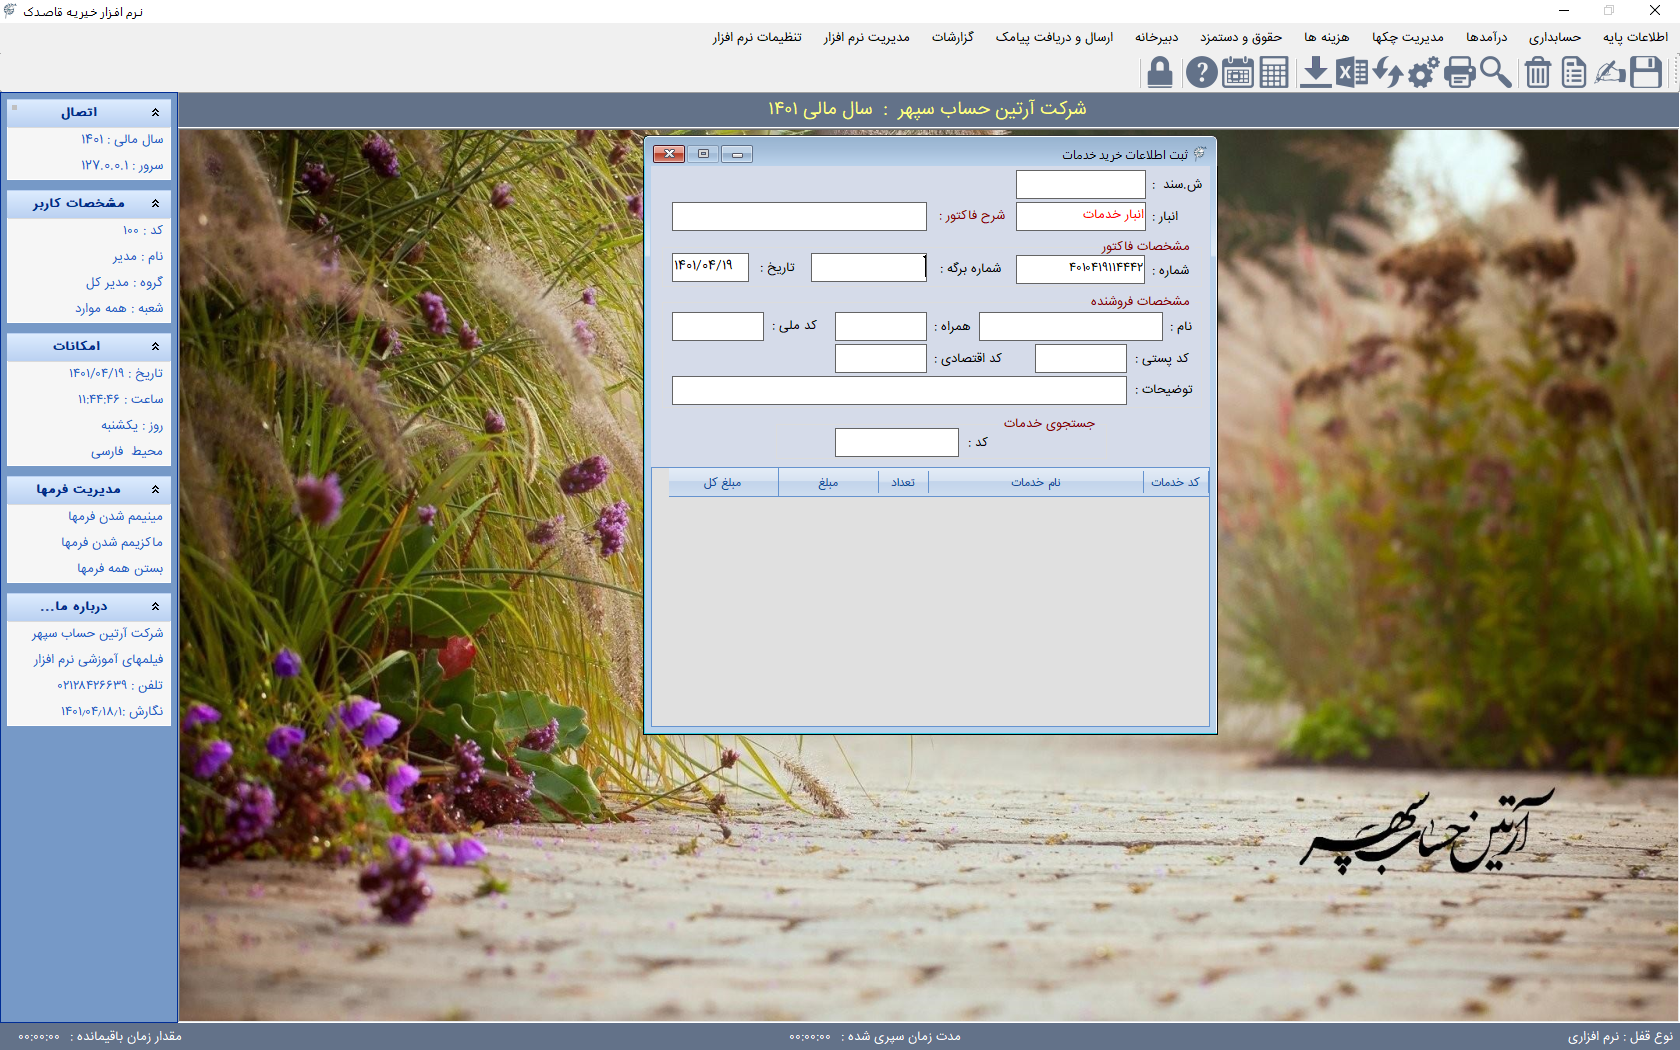Collapse the اتصال sidebar panel
1680x1050 pixels.
pos(155,112)
